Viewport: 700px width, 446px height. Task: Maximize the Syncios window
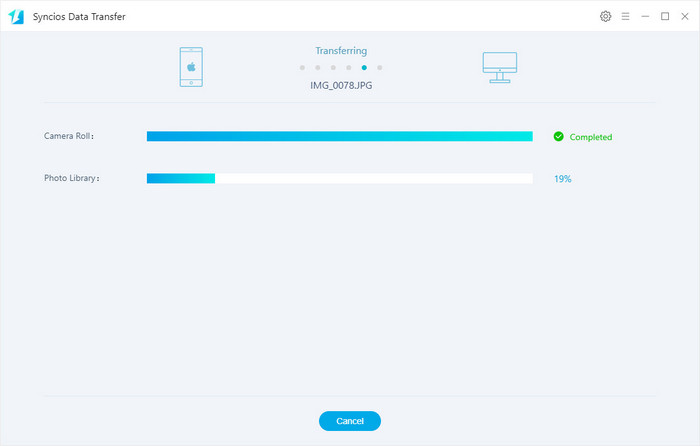click(x=665, y=17)
